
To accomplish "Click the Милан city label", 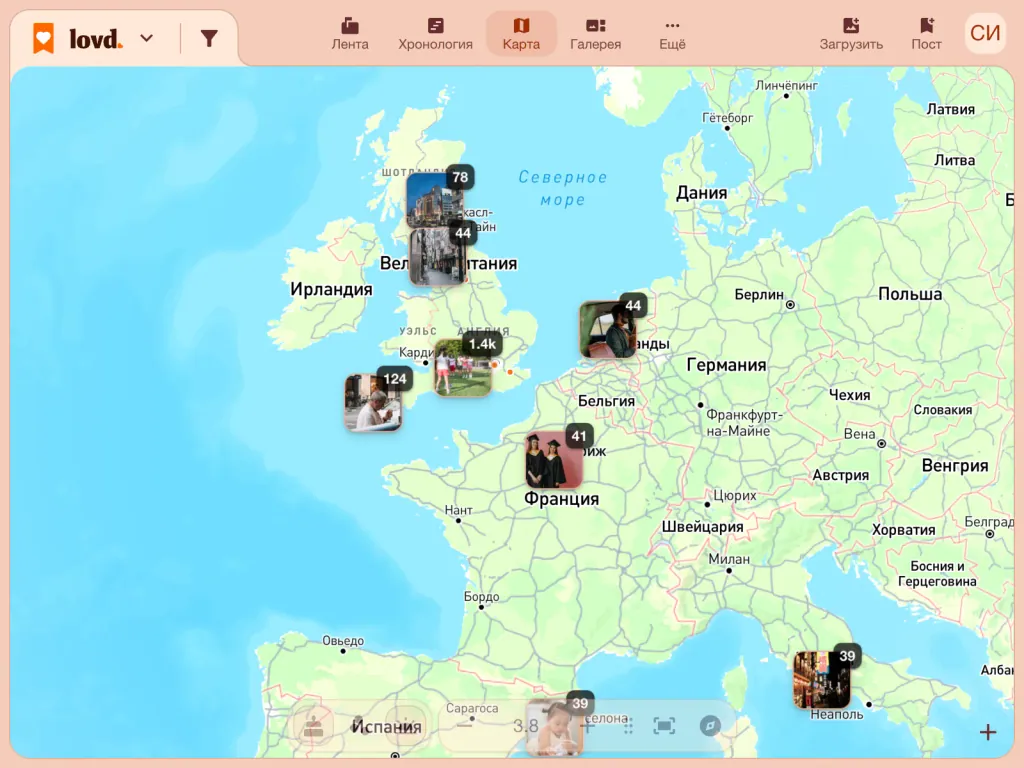I will [x=729, y=559].
